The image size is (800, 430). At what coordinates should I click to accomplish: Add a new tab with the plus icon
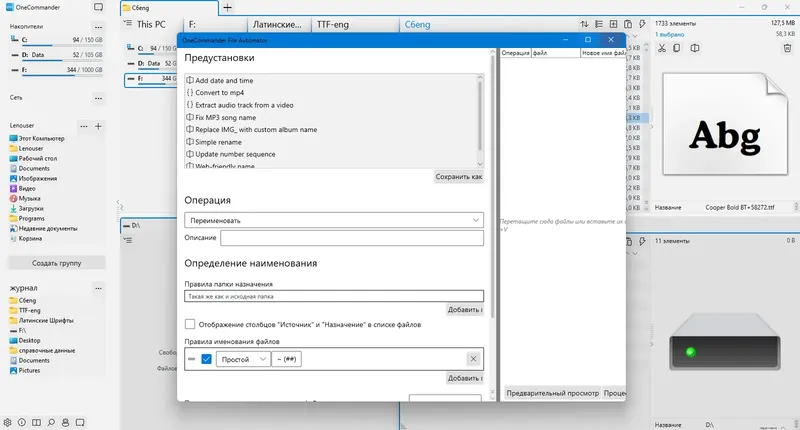228,8
